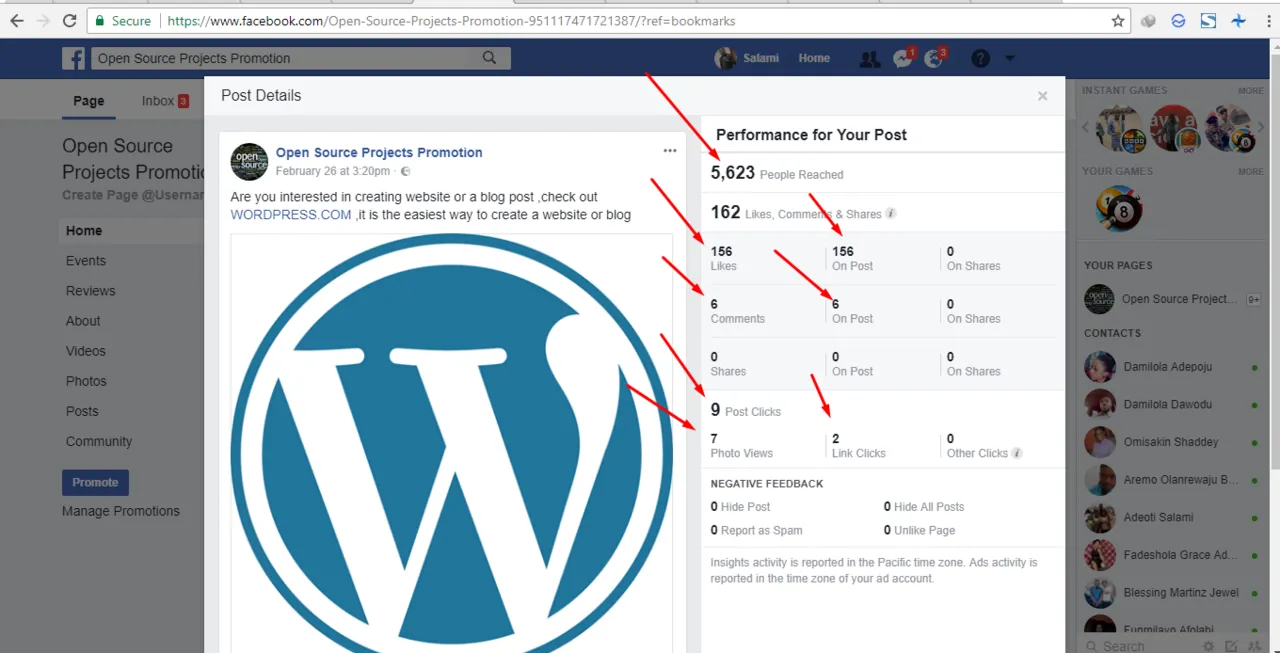Open the Quick Help question mark icon
Screen dimensions: 1280x653
(x=980, y=58)
